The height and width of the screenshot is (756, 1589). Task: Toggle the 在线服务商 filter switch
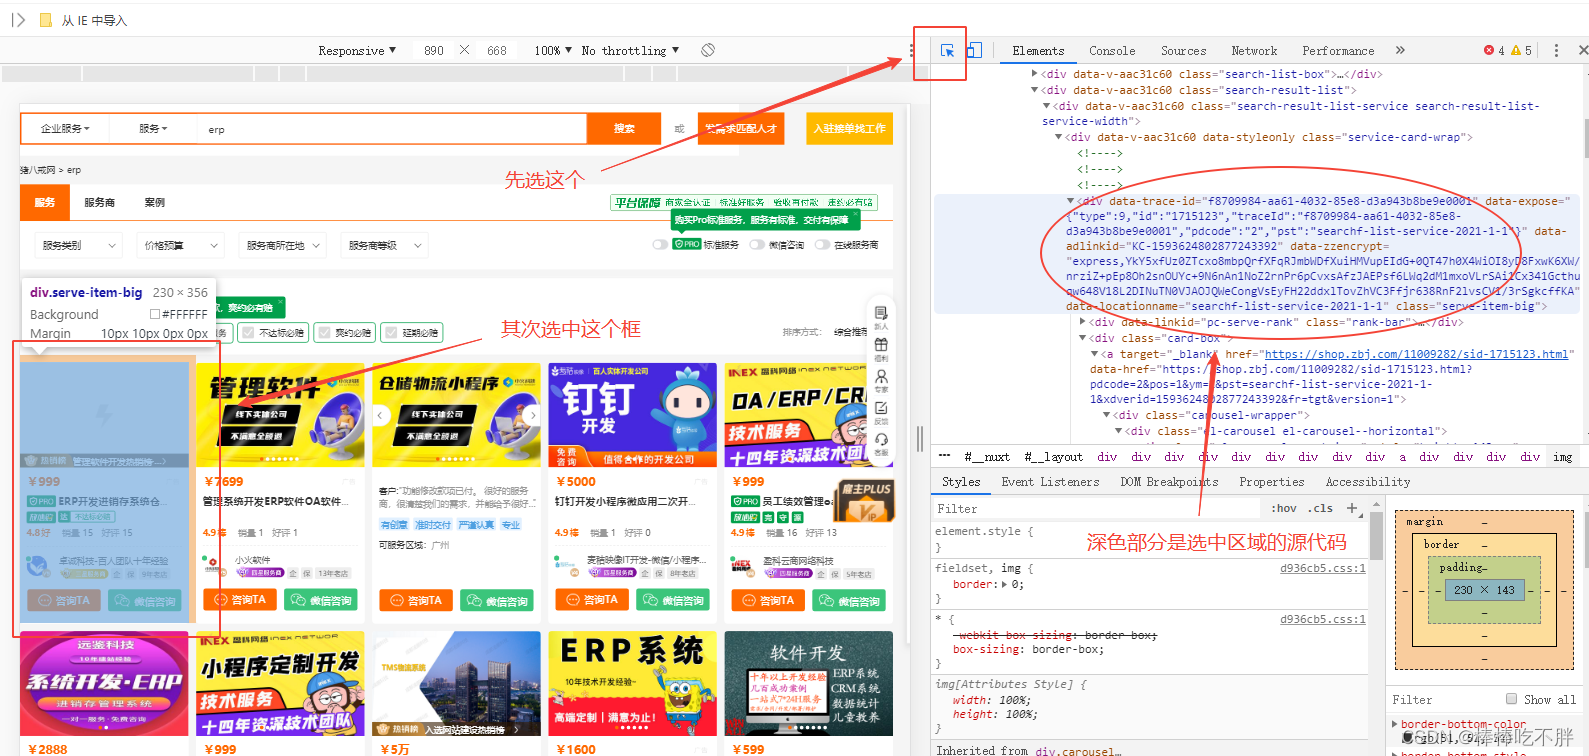[x=823, y=244]
